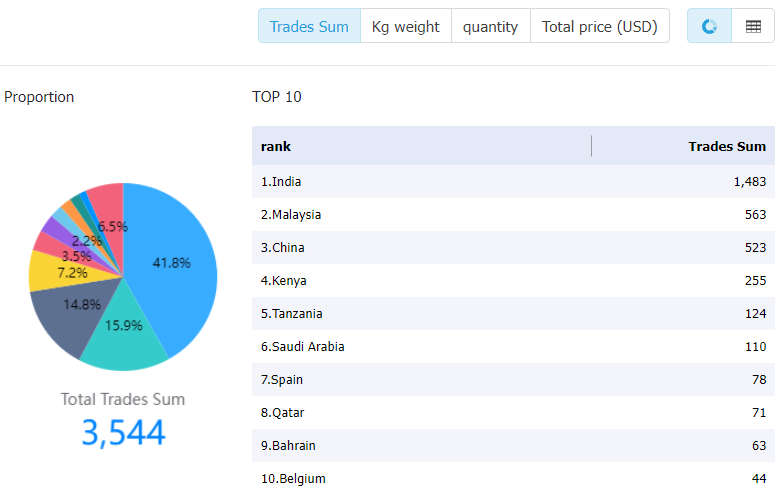Click the total 3,544 figure
783x504 pixels.
tap(123, 433)
